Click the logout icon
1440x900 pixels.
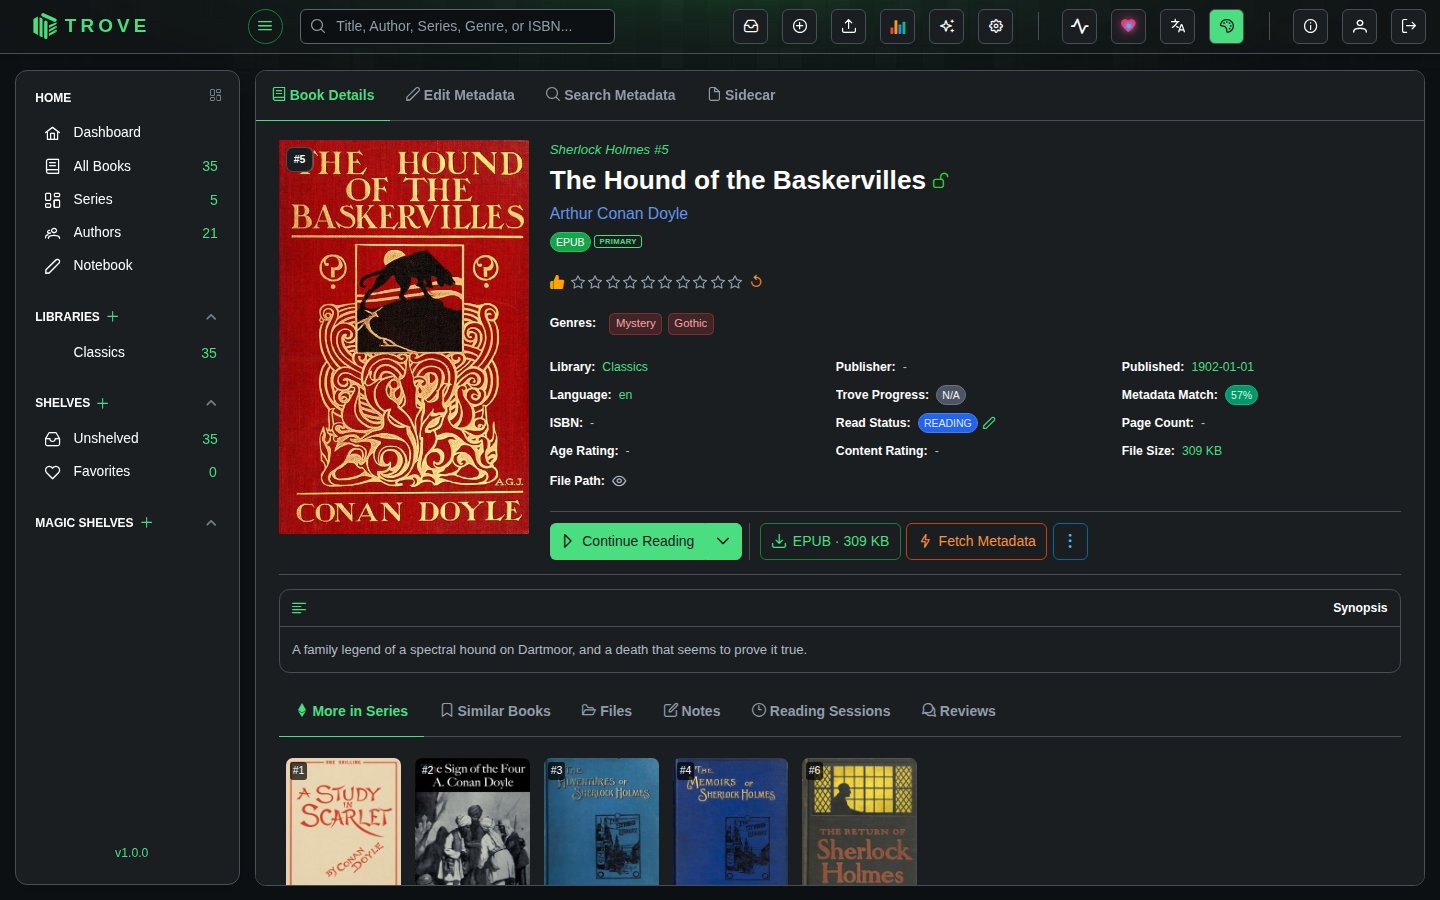tap(1409, 26)
